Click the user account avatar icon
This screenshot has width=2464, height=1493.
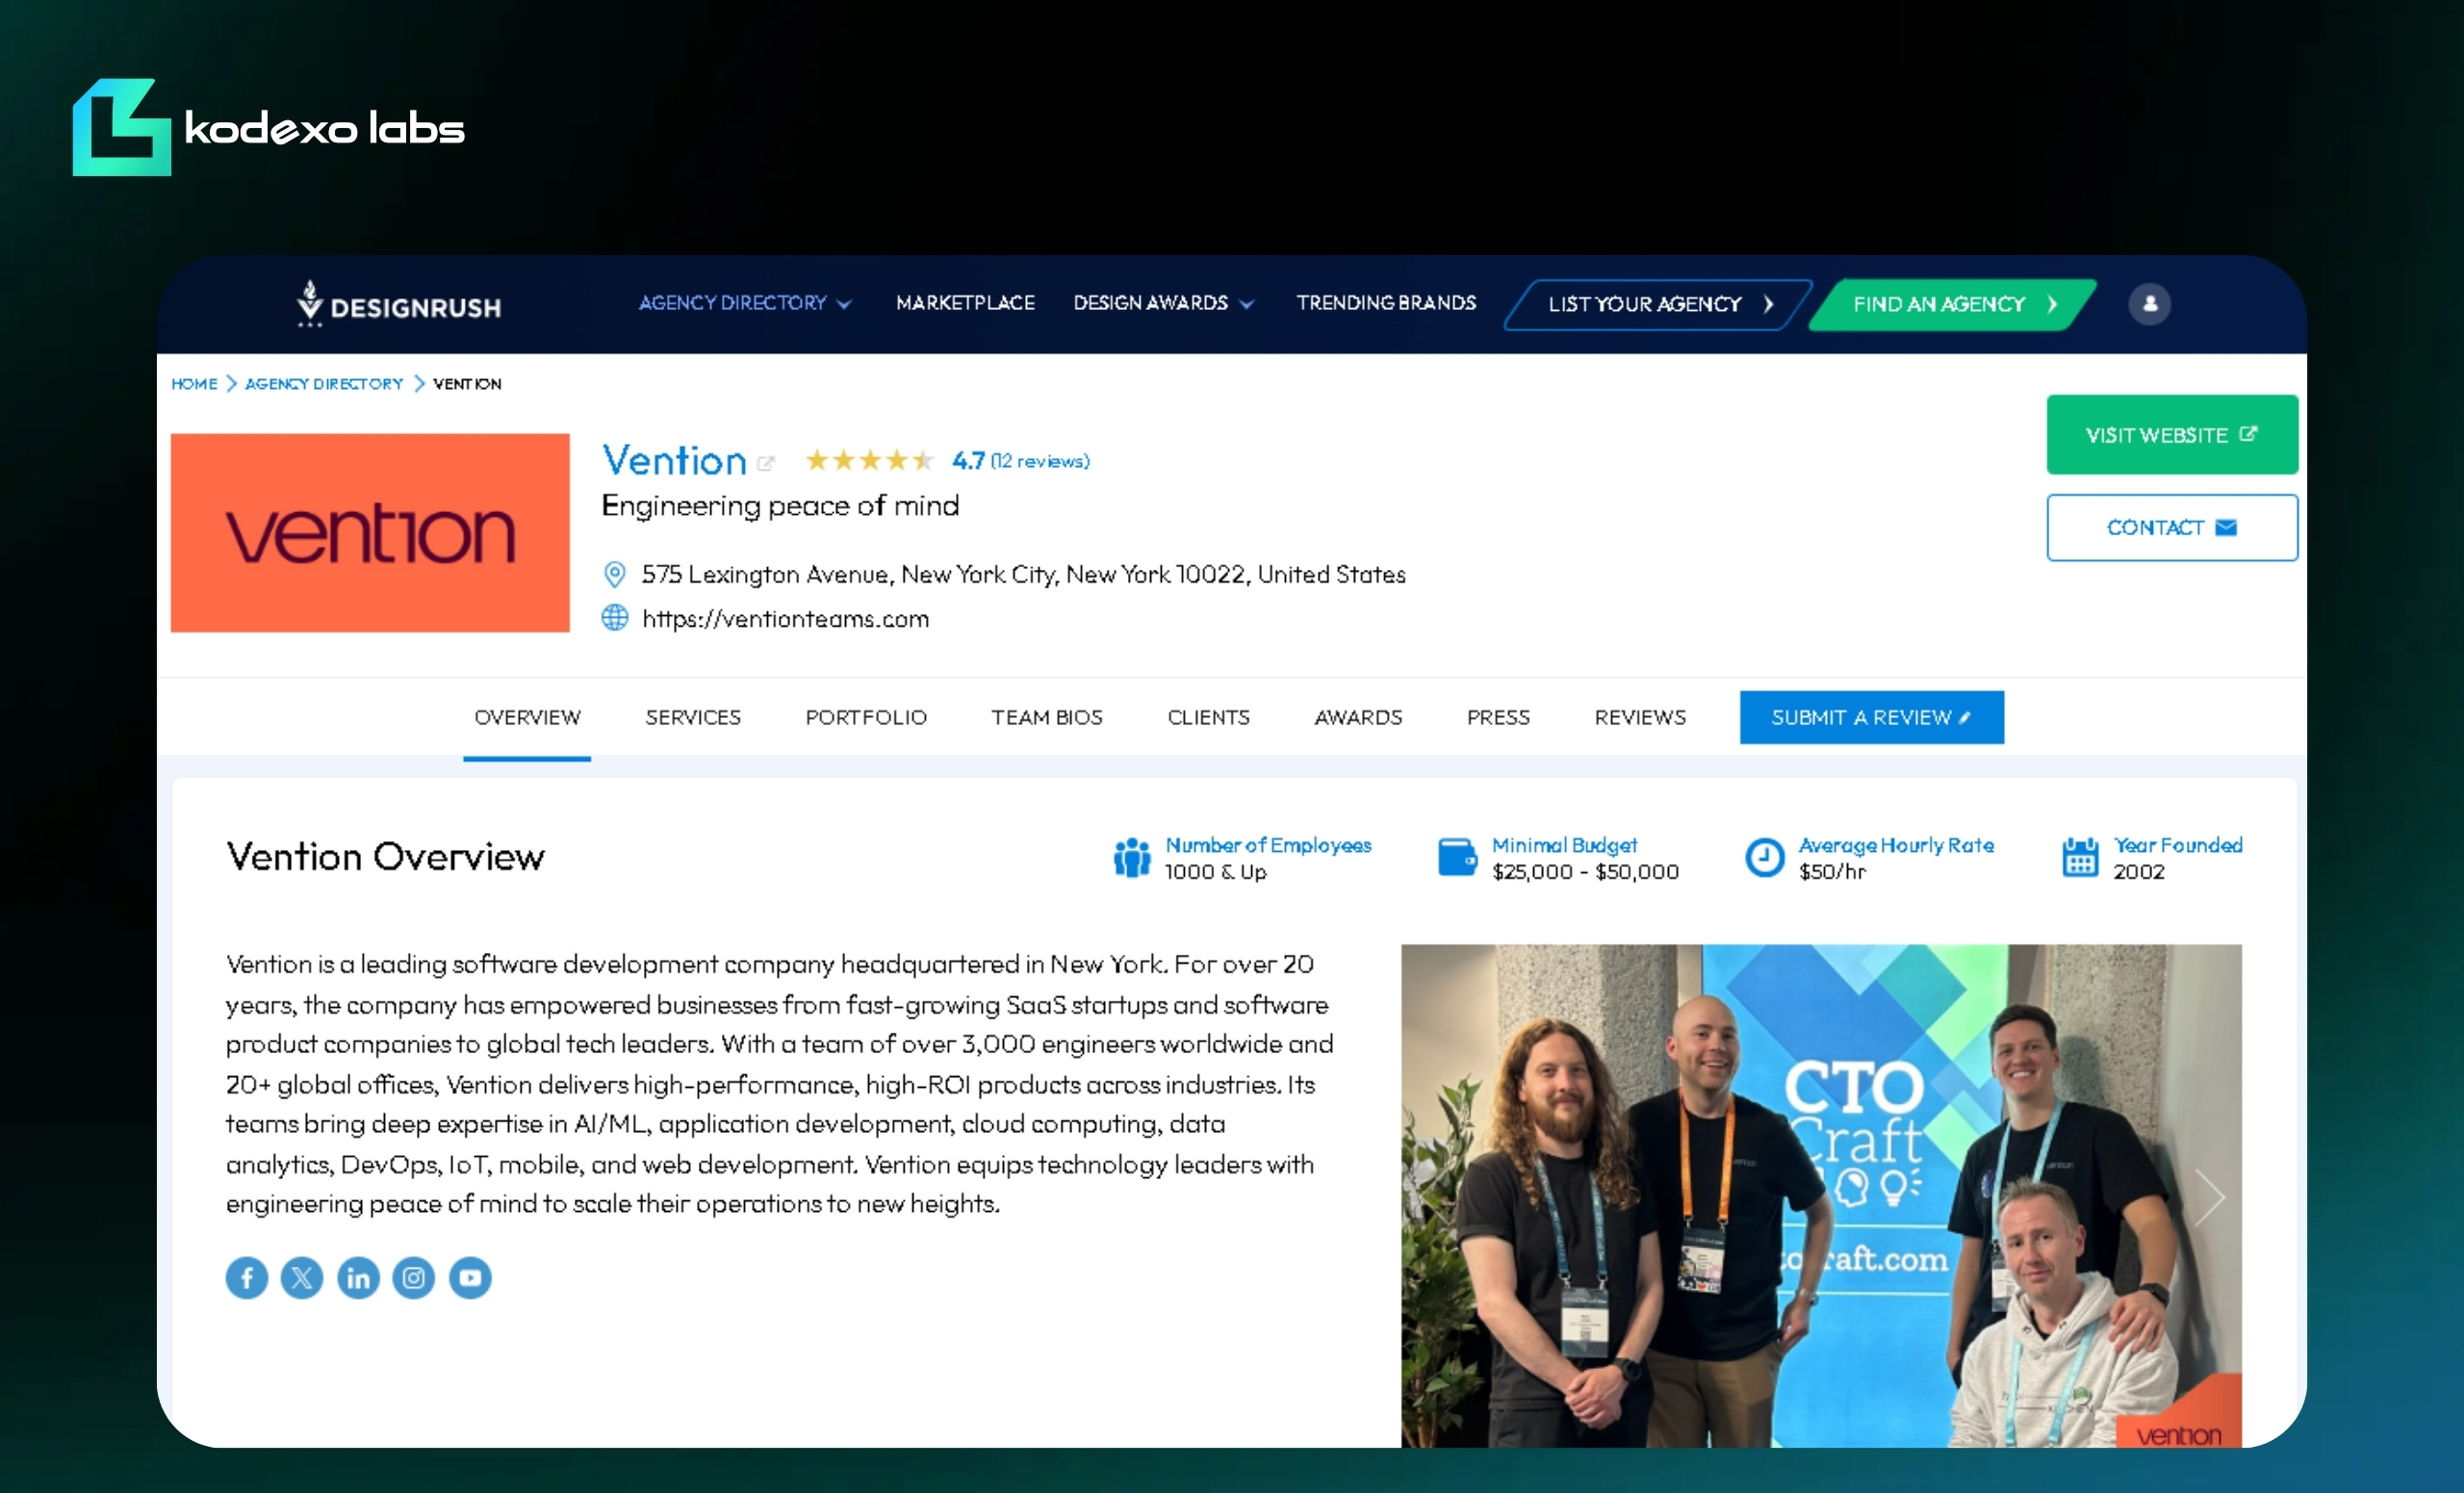[x=2149, y=303]
